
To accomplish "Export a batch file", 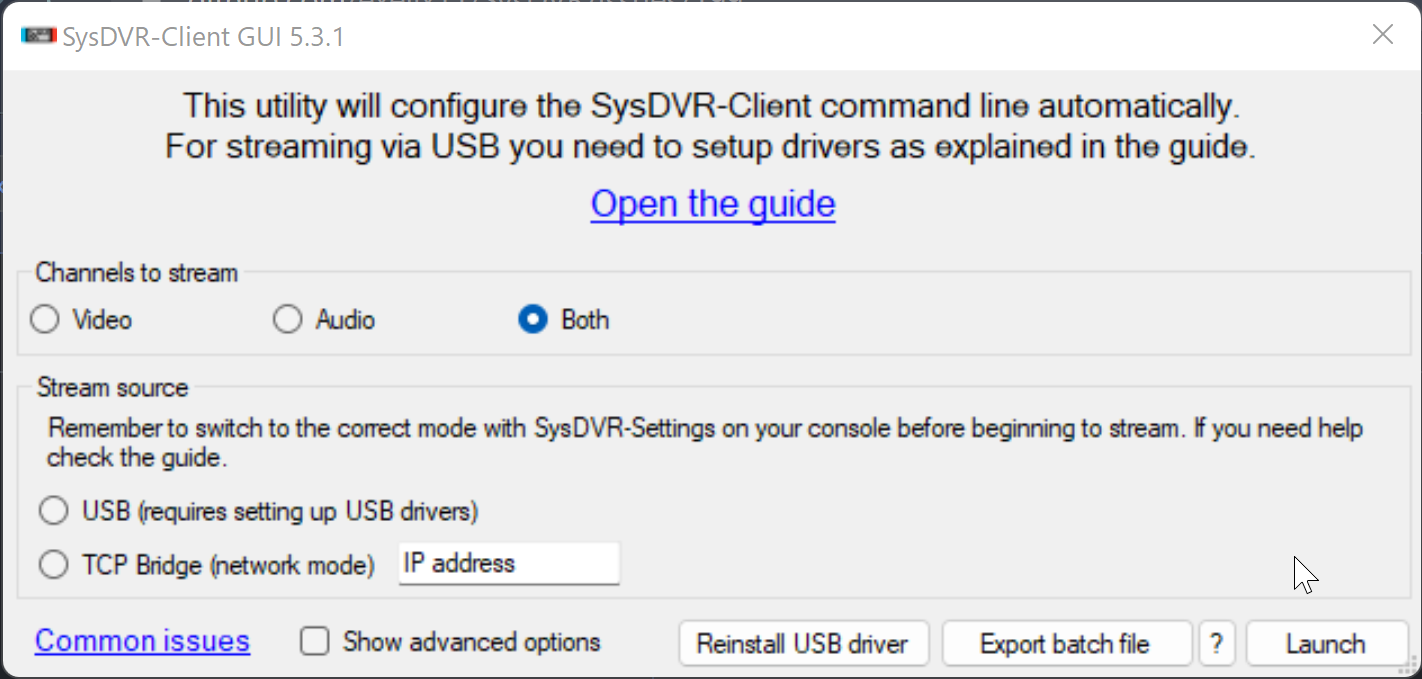I will coord(1066,643).
